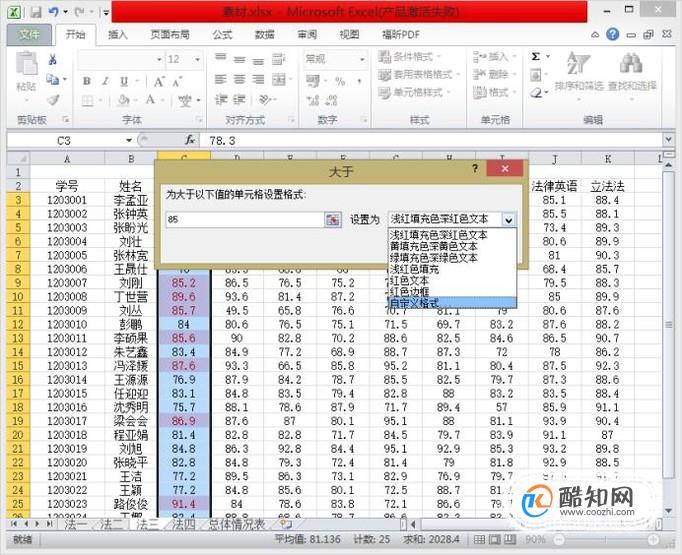
Task: Open the 套用表格格式 table format menu
Action: coord(419,75)
